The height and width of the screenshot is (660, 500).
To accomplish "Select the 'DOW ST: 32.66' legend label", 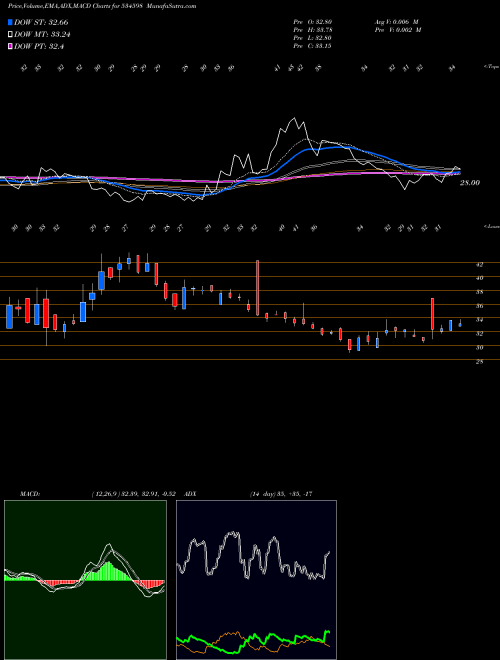I will click(x=41, y=22).
